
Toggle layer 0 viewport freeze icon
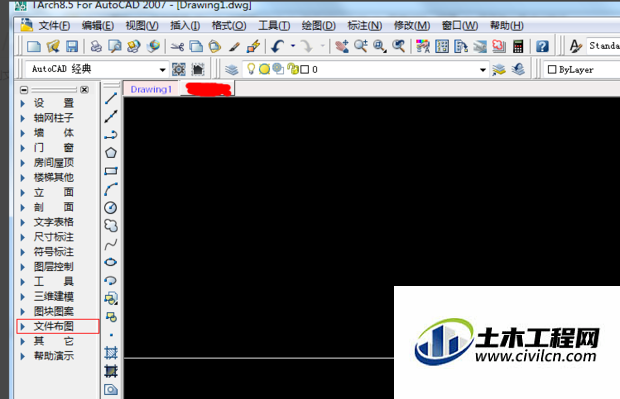[278, 69]
